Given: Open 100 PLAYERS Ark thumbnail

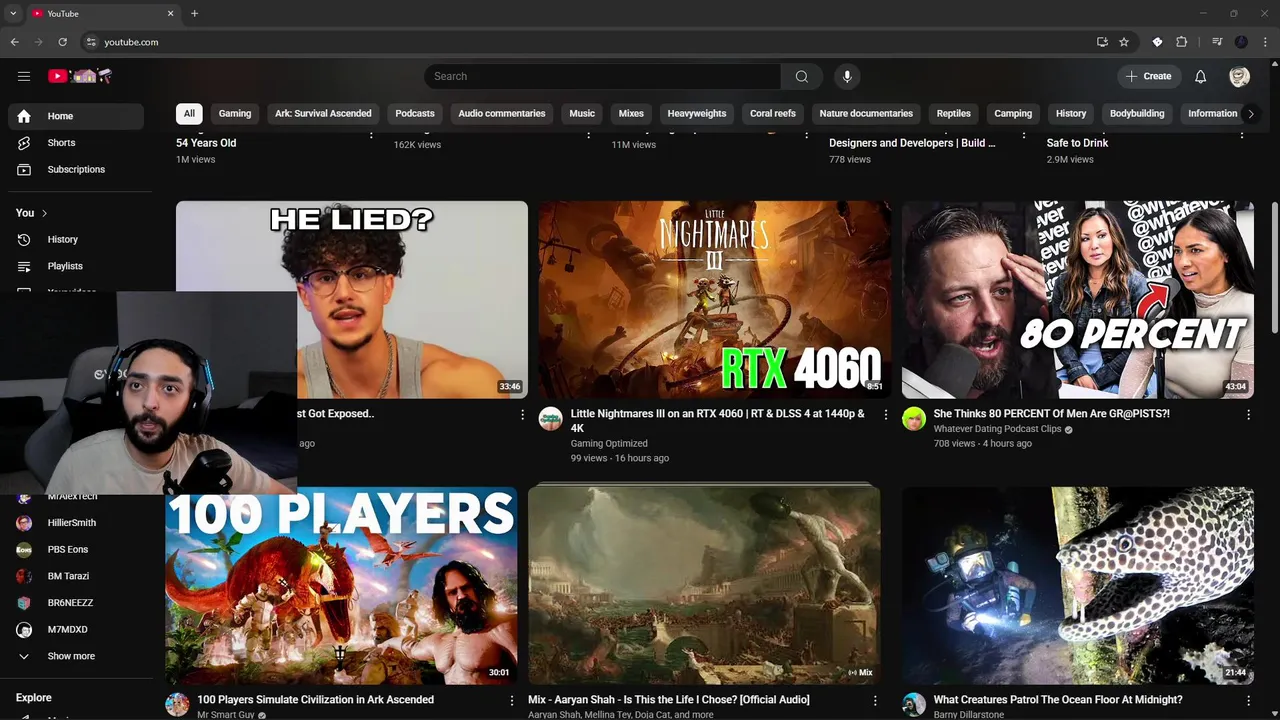Looking at the screenshot, I should tap(341, 586).
